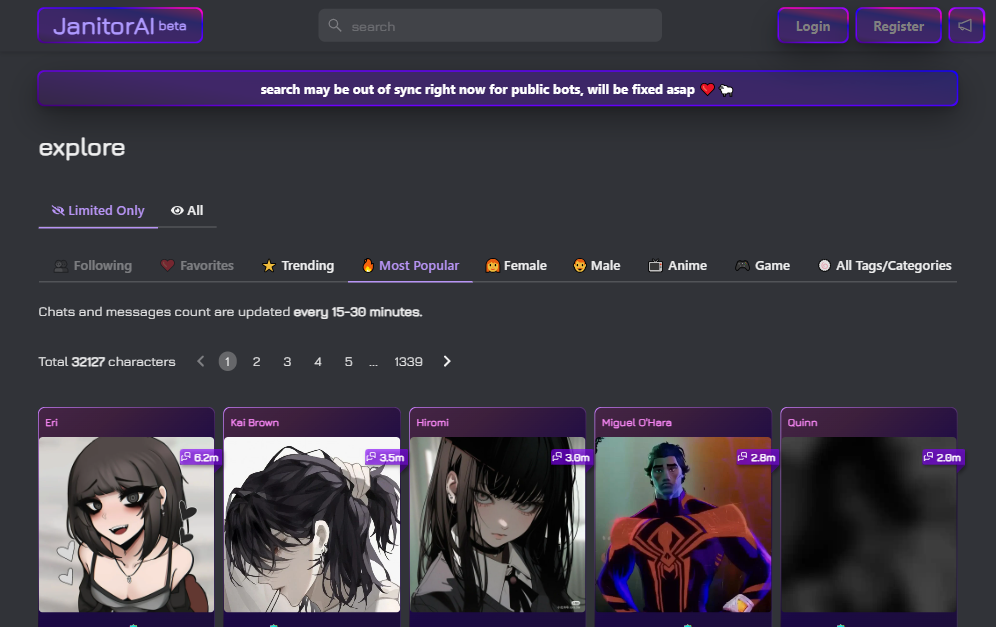Click the magnifier icon in the search bar
Viewport: 996px width, 627px height.
point(335,25)
